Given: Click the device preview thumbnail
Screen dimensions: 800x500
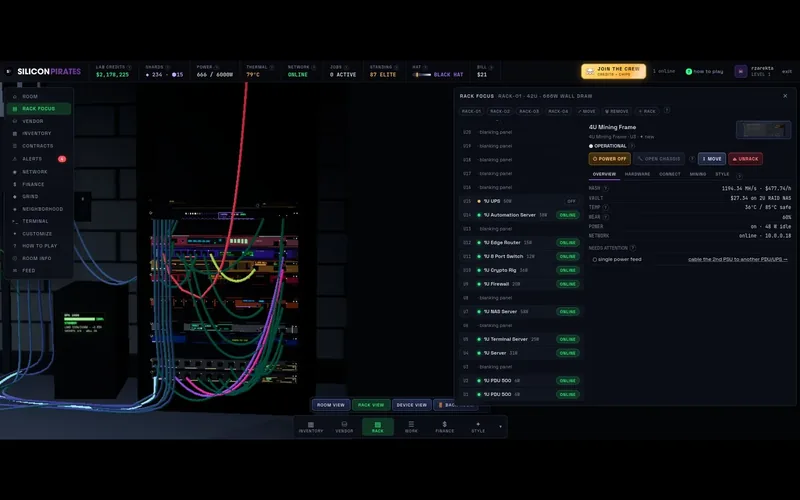Looking at the screenshot, I should pyautogui.click(x=763, y=130).
